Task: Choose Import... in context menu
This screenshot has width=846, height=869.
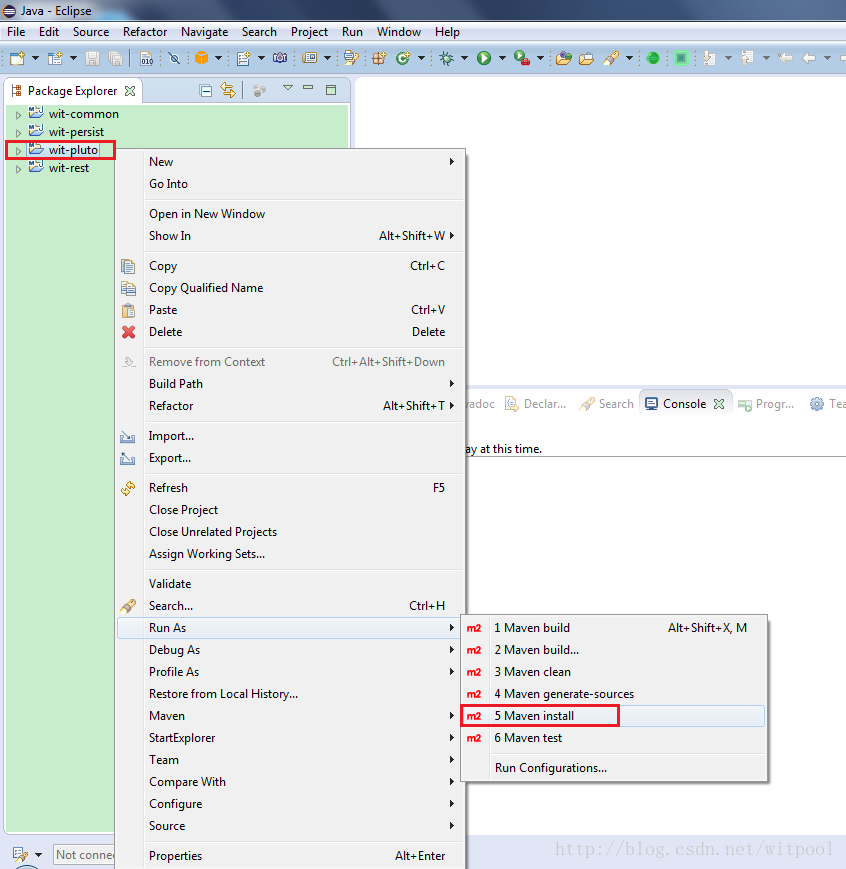Action: pos(290,436)
